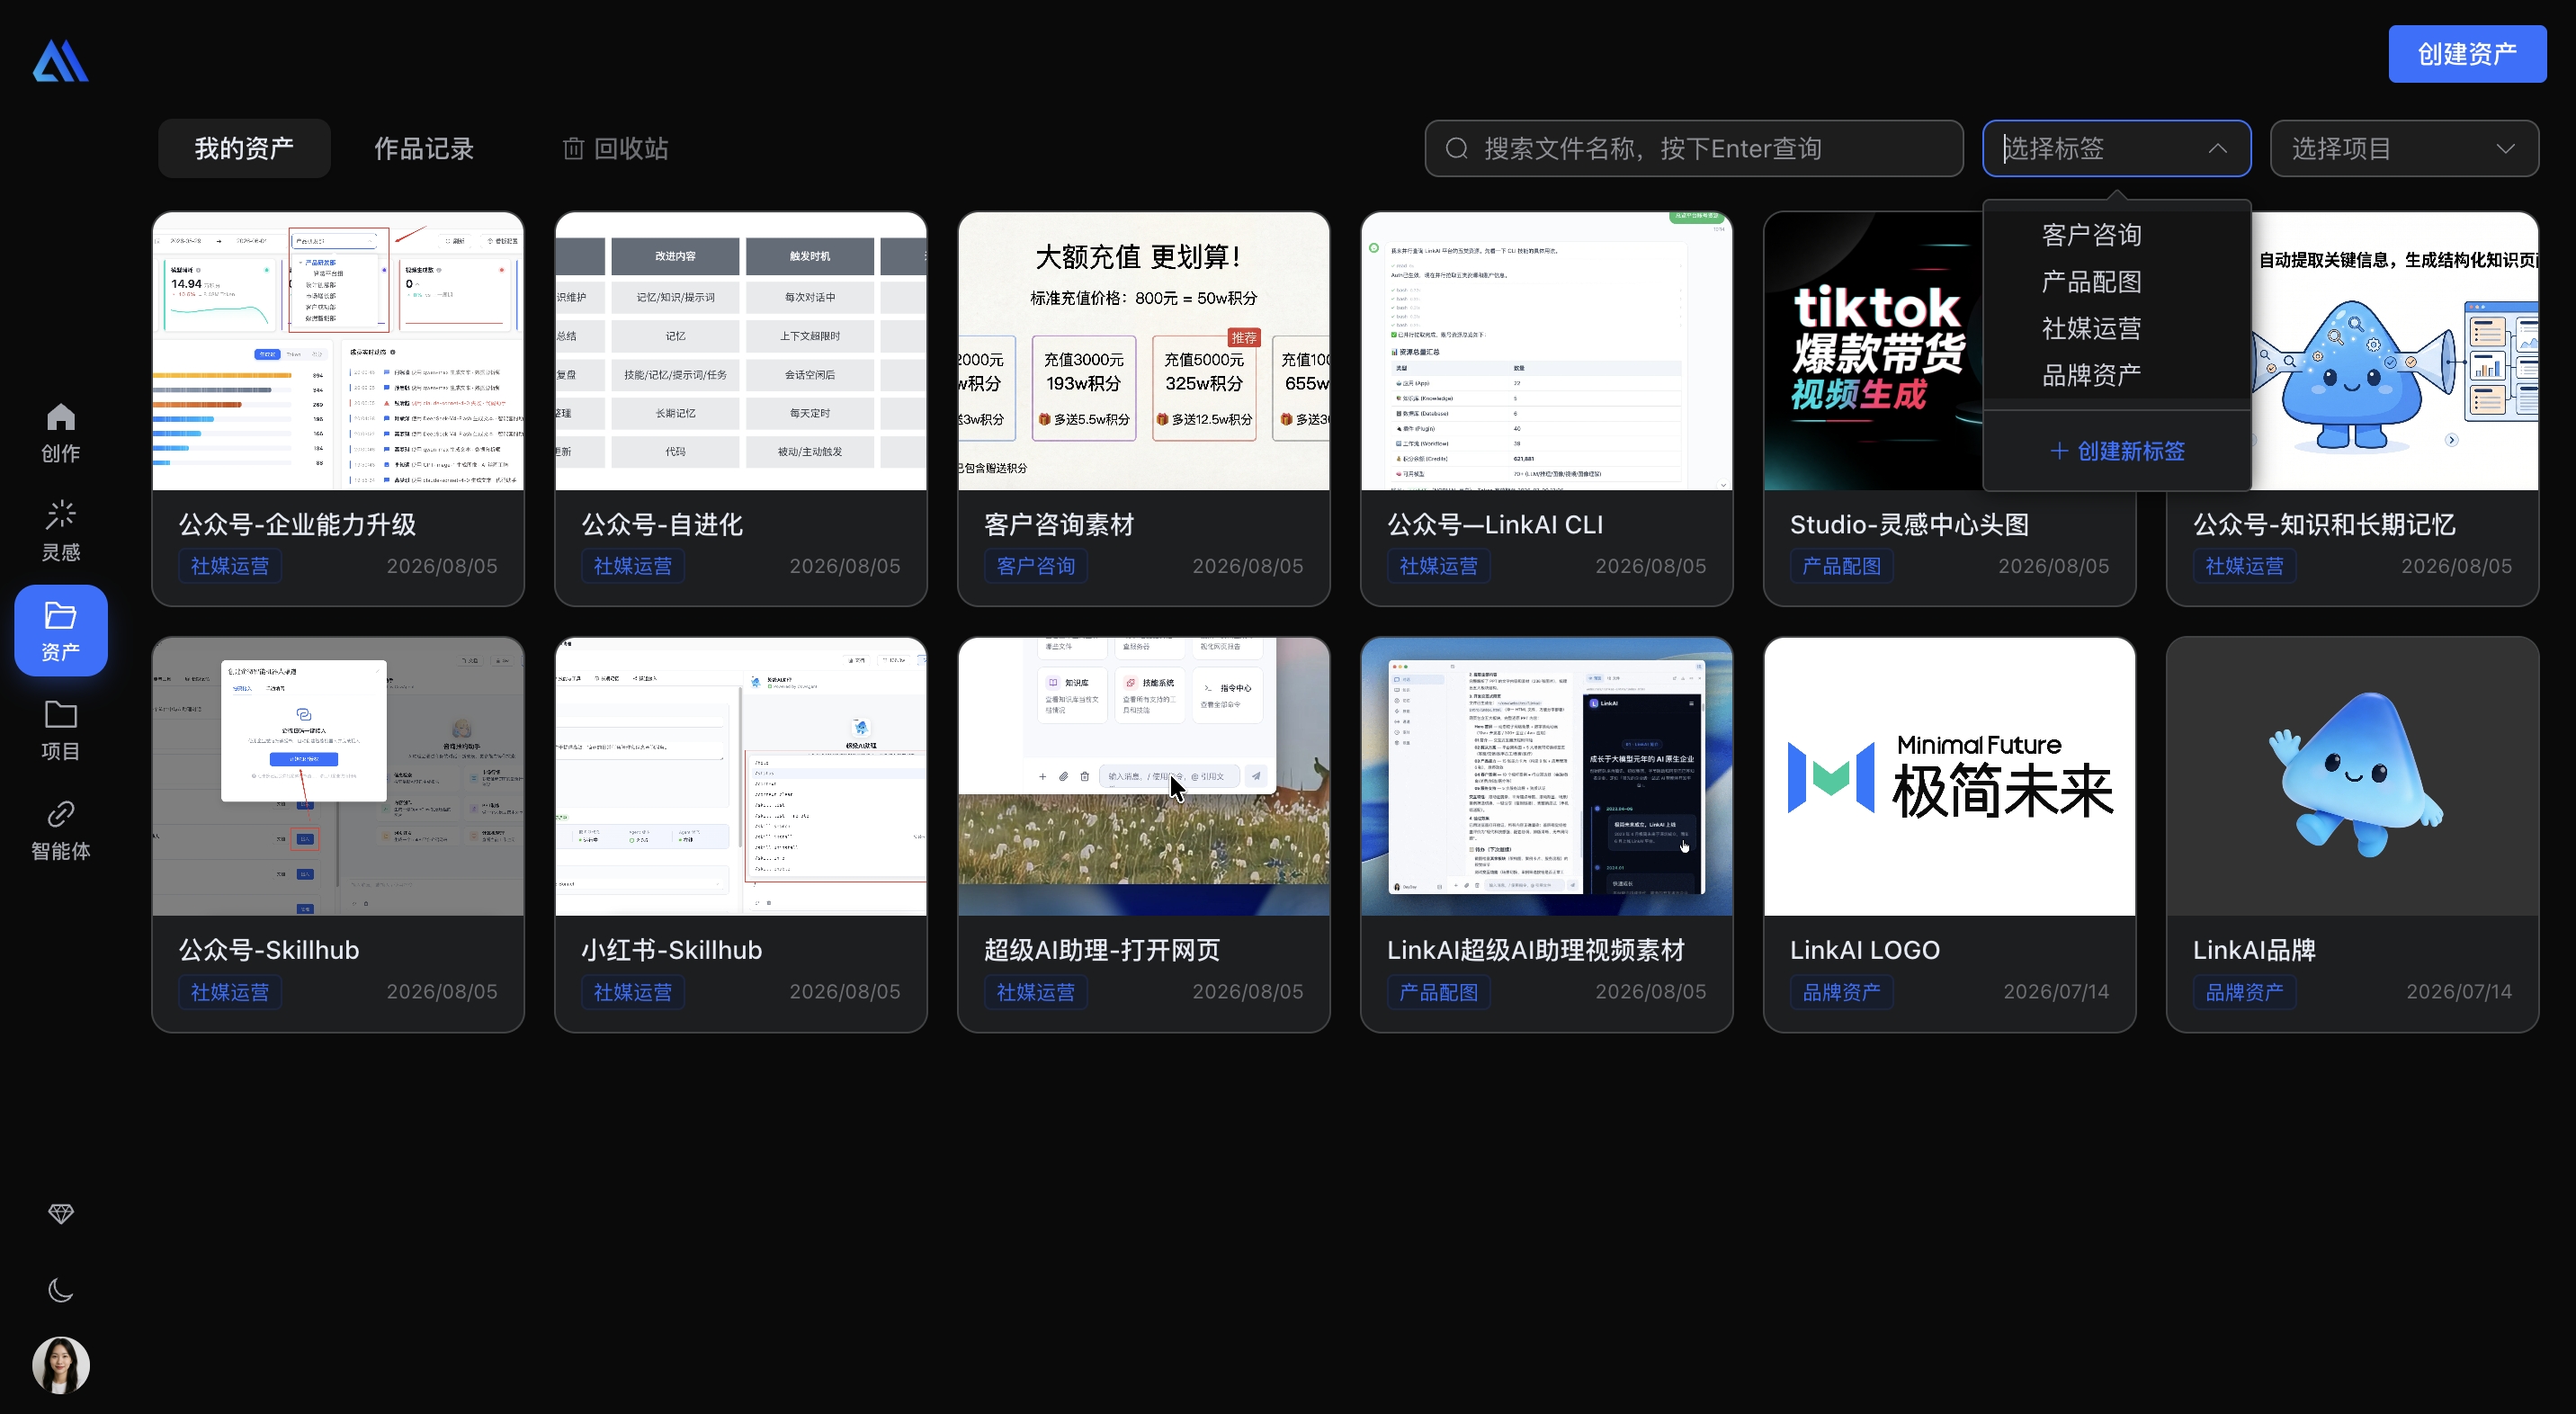Toggle dark mode moon icon
2576x1414 pixels.
pos(61,1290)
